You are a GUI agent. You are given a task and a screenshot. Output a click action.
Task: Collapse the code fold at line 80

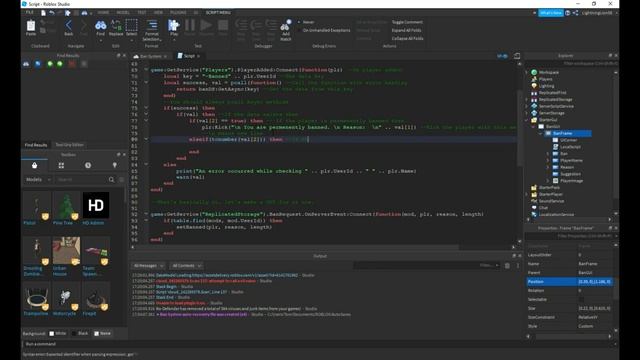146,139
